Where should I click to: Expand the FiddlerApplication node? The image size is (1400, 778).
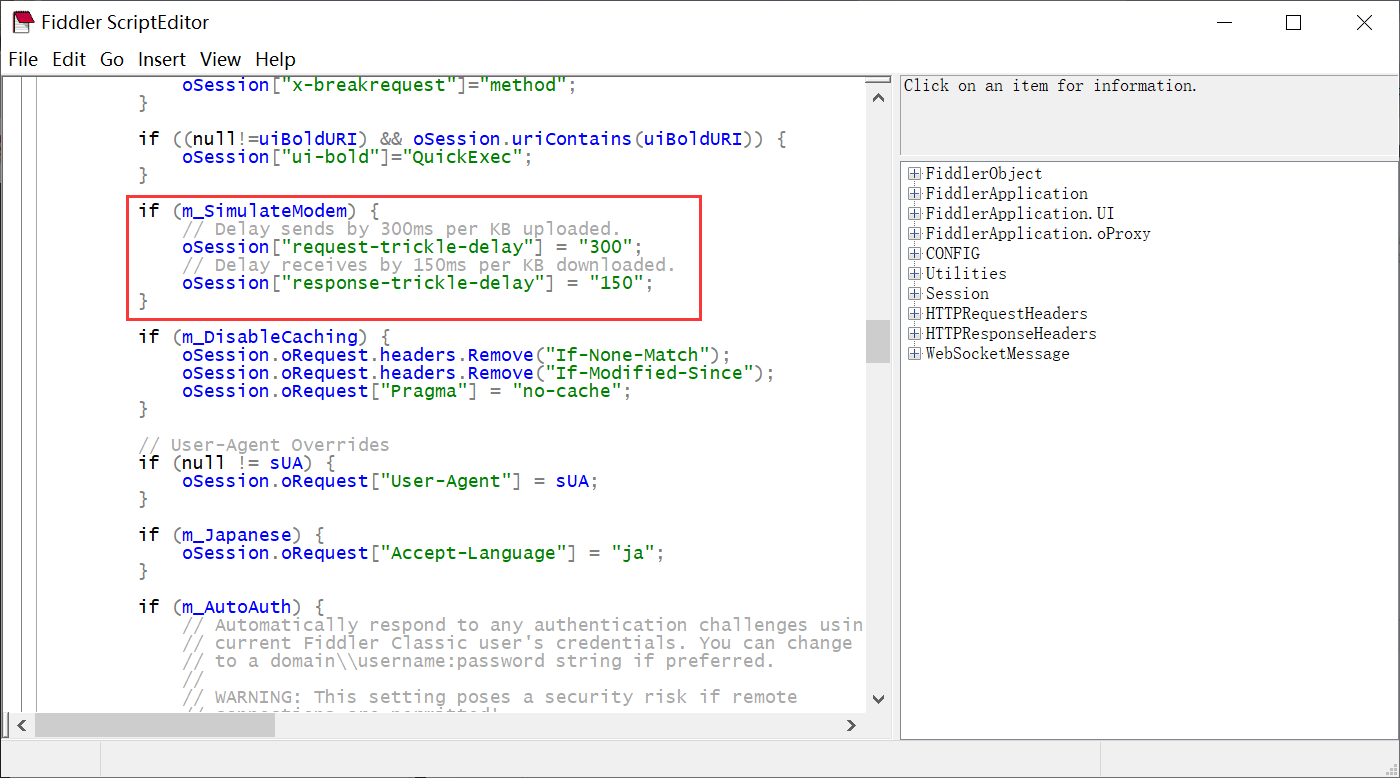point(914,194)
